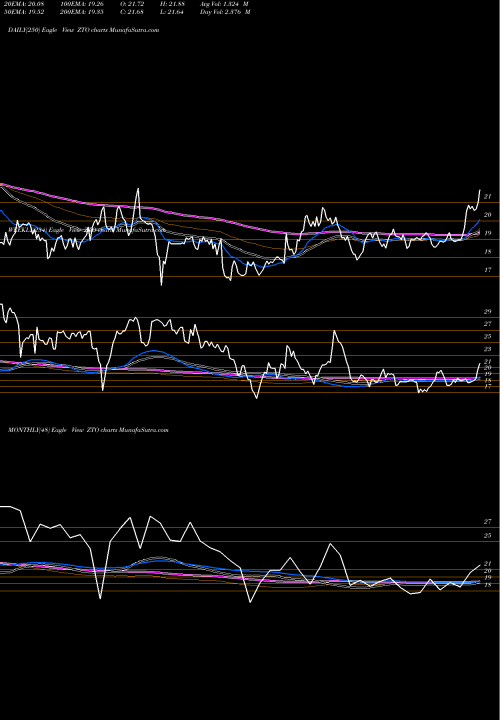The height and width of the screenshot is (720, 500).
Task: Click the 18 price label on daily chart
Action: point(488,252)
